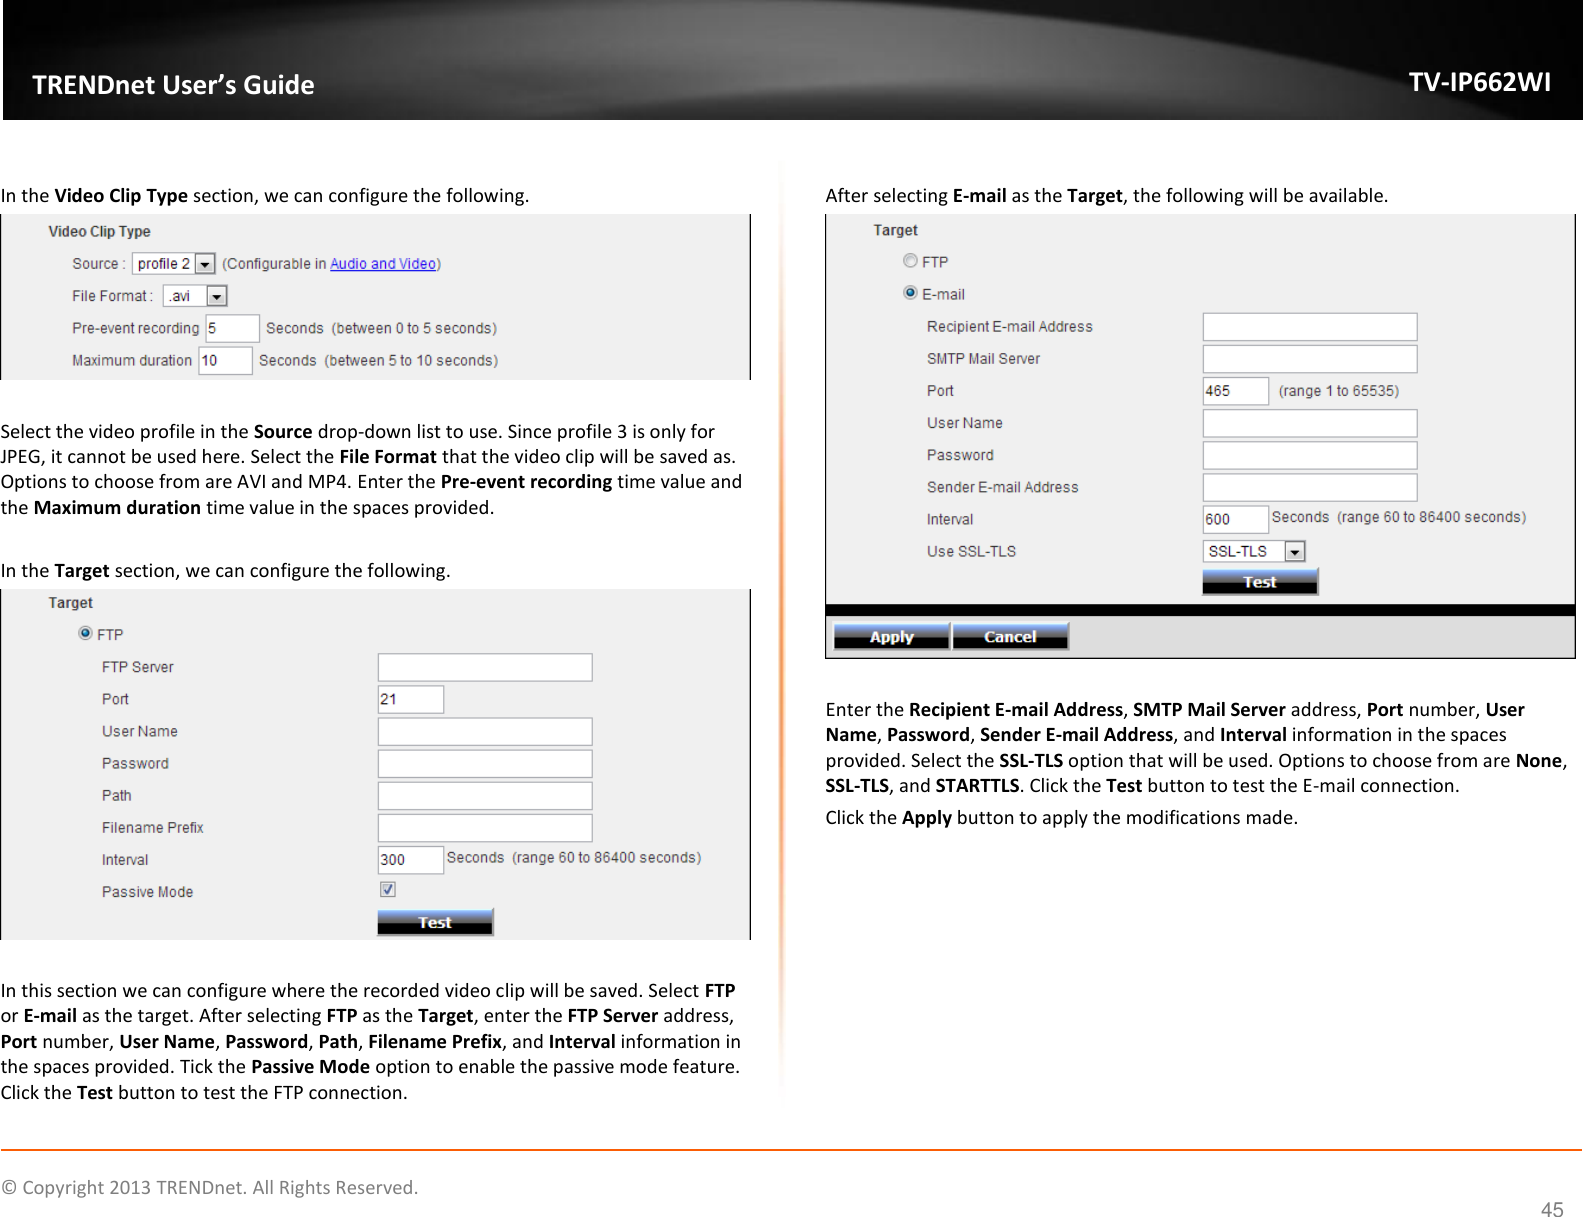Click the FTP User Name input field
Image resolution: width=1583 pixels, height=1217 pixels.
485,731
